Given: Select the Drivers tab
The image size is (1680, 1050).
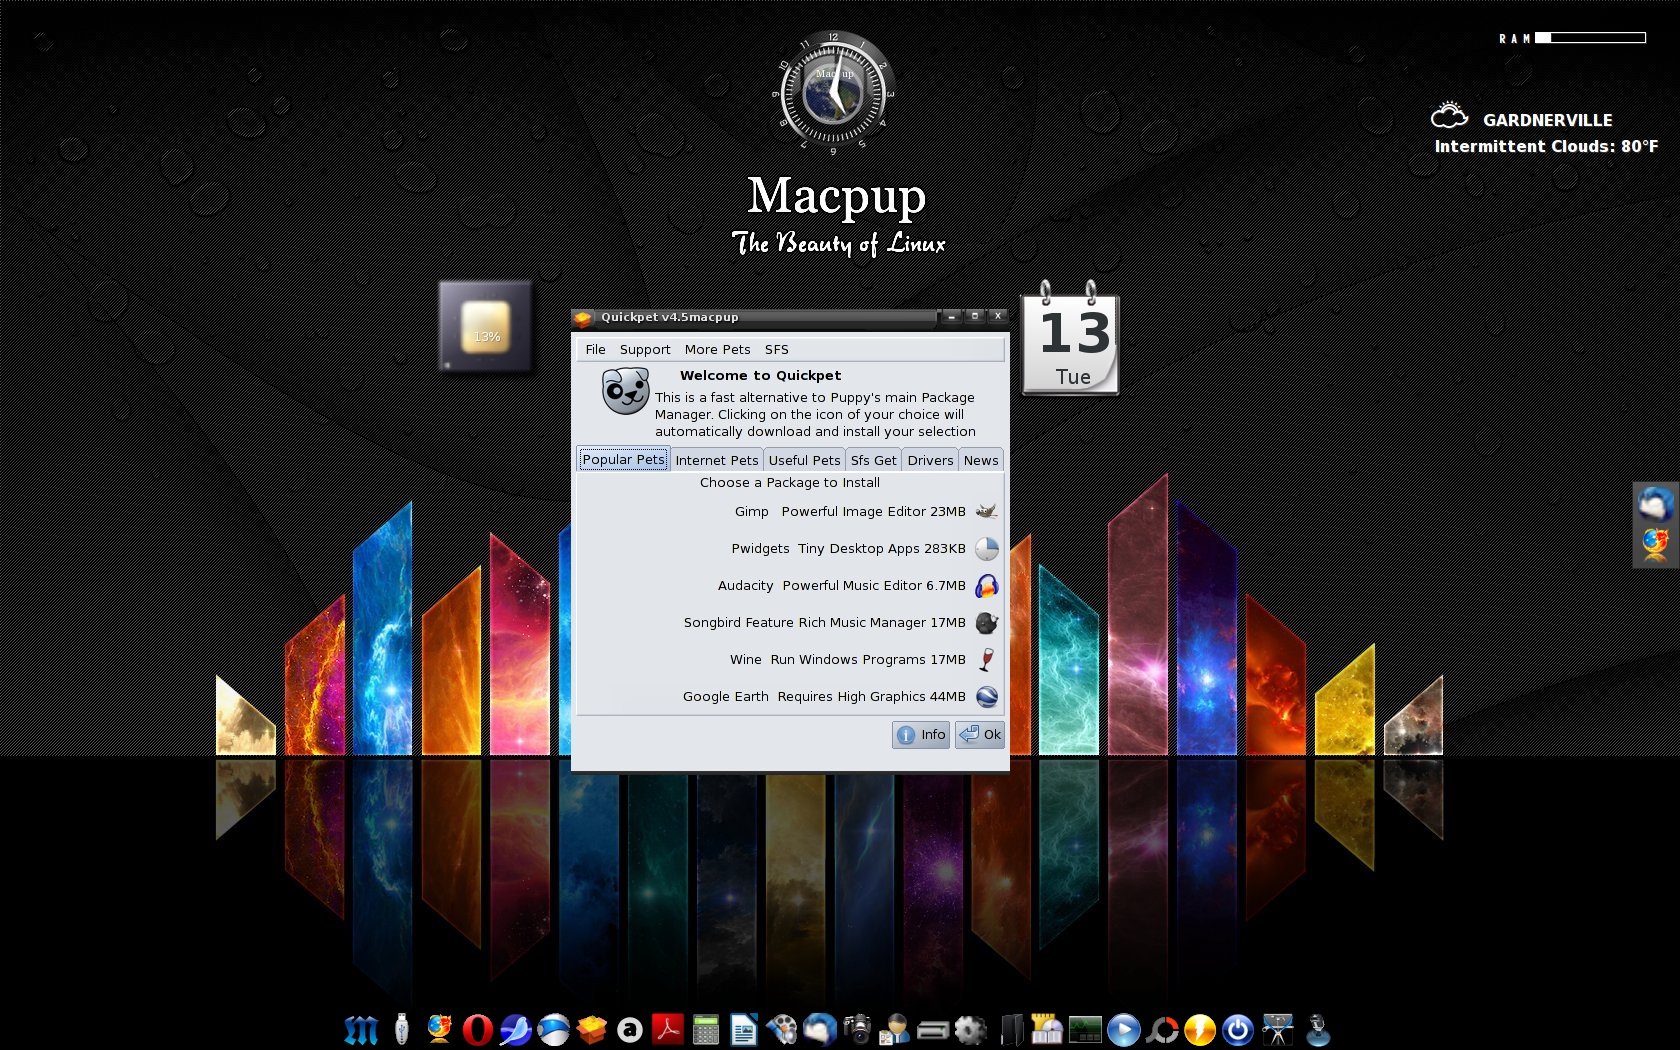Looking at the screenshot, I should (x=930, y=460).
